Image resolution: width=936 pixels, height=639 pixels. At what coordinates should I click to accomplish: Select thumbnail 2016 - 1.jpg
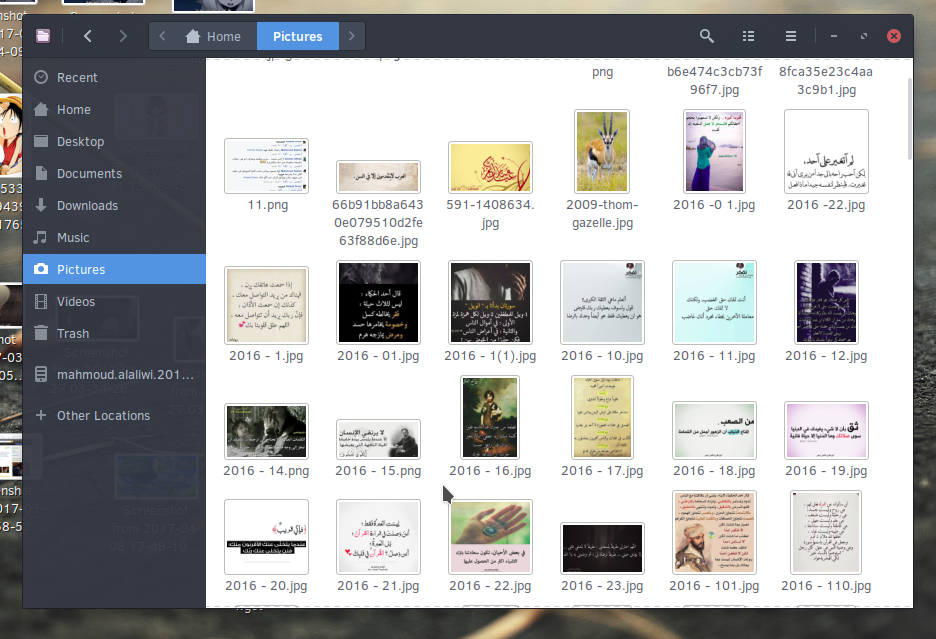266,305
